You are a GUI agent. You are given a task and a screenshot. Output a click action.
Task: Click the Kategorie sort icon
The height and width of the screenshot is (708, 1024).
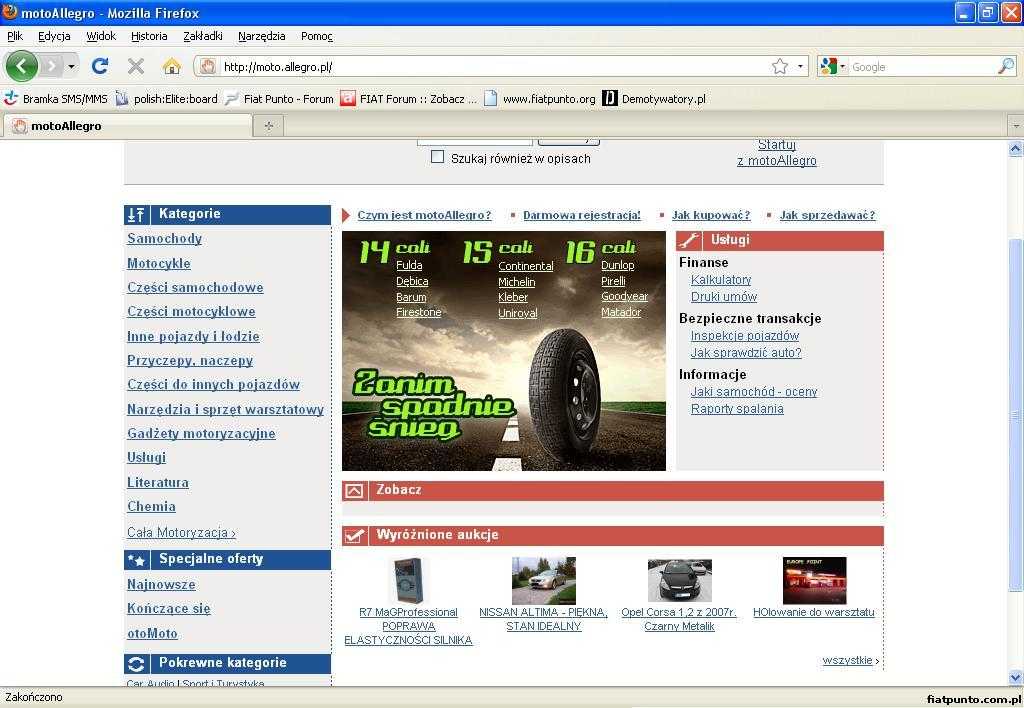[x=136, y=214]
